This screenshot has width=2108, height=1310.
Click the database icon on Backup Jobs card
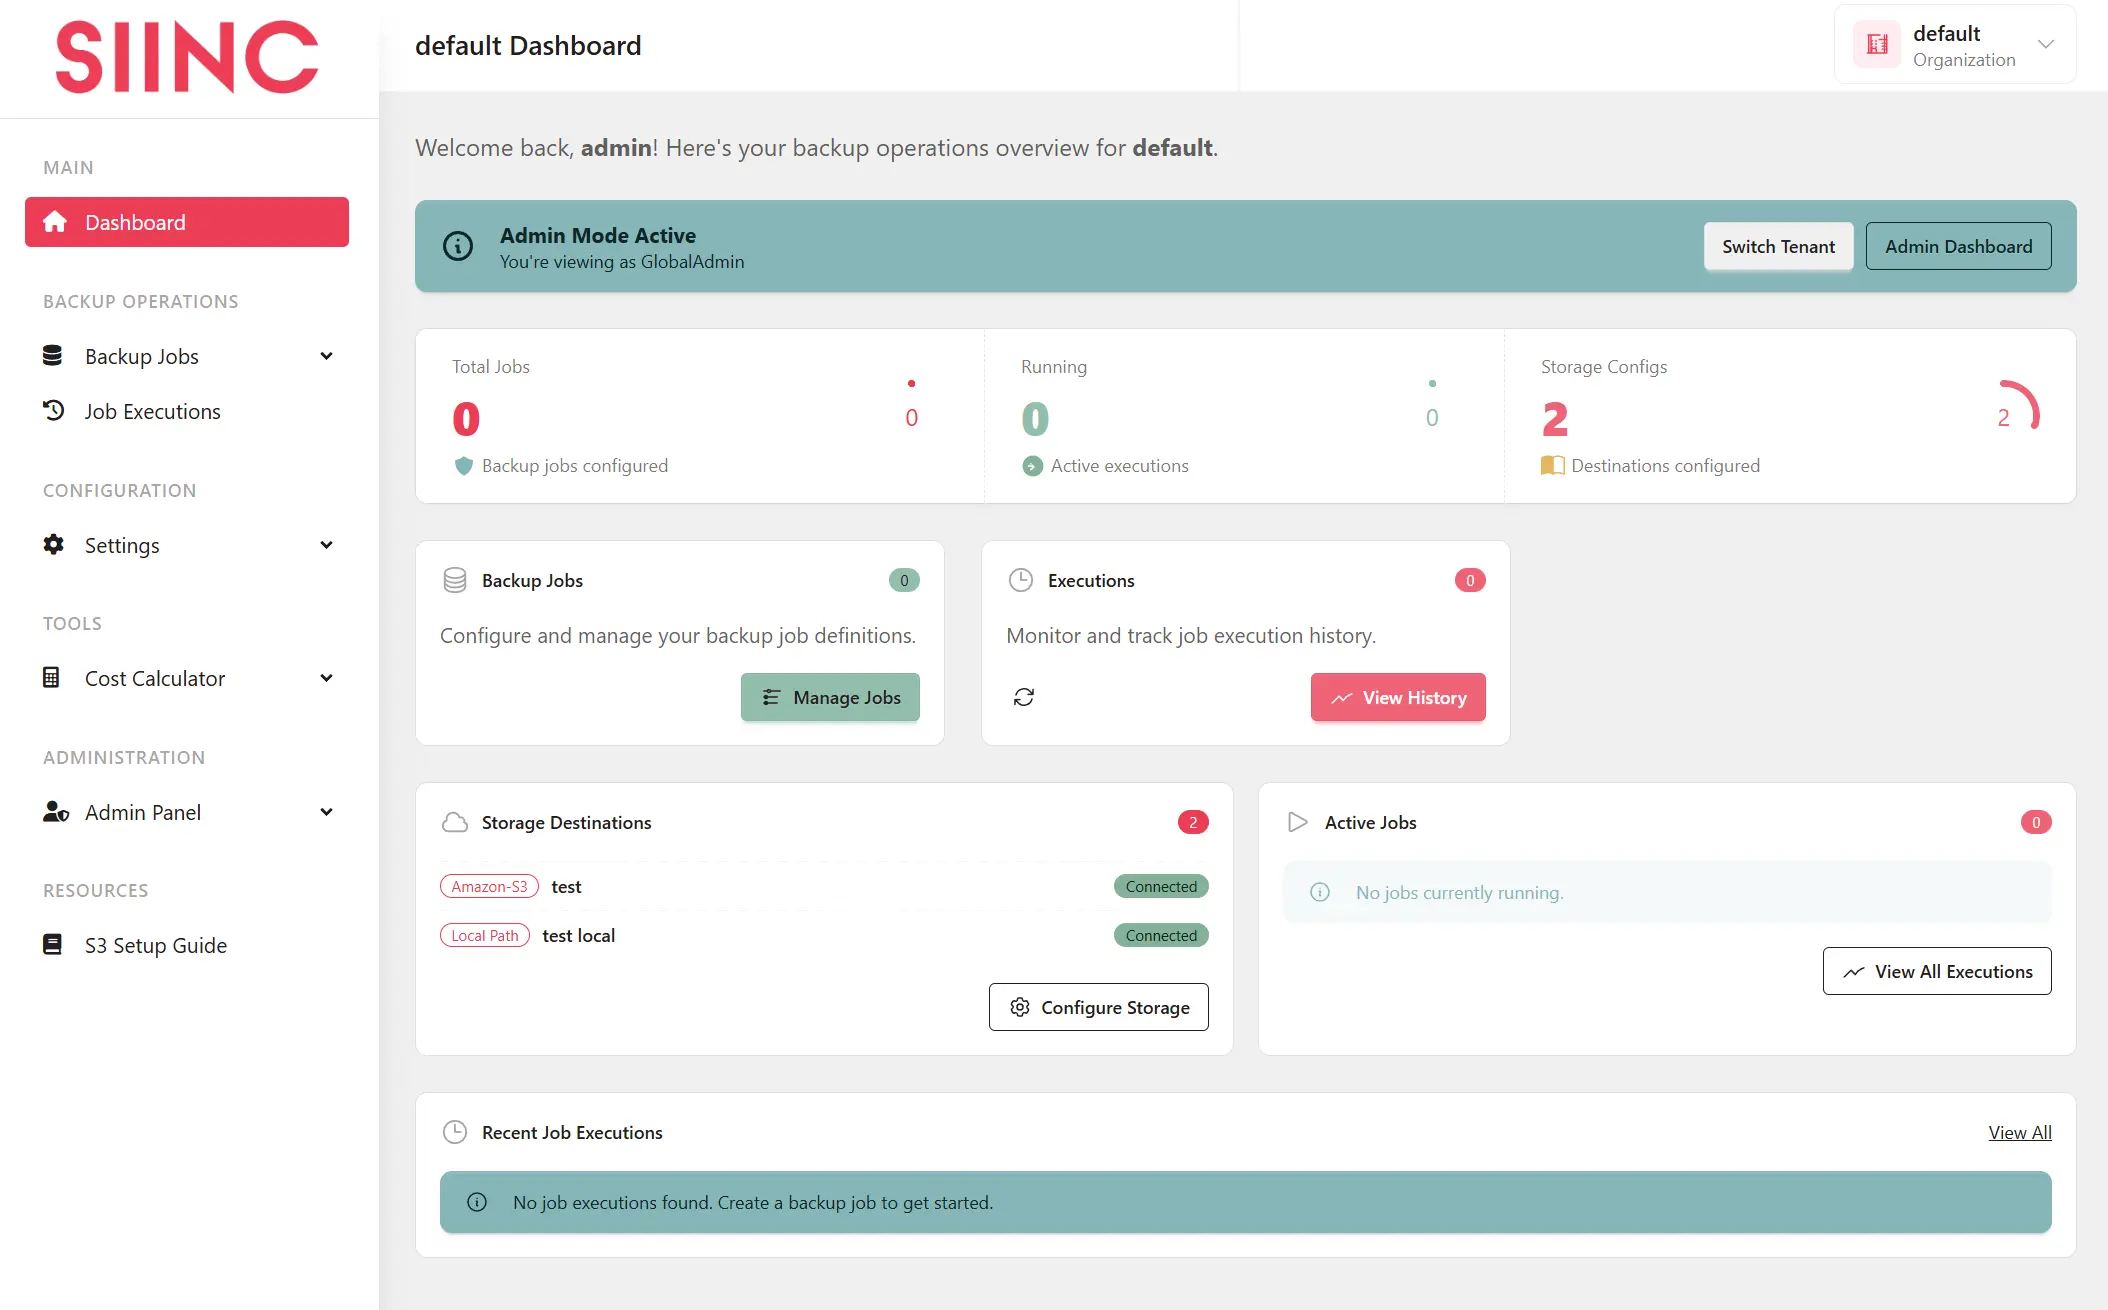[x=455, y=580]
